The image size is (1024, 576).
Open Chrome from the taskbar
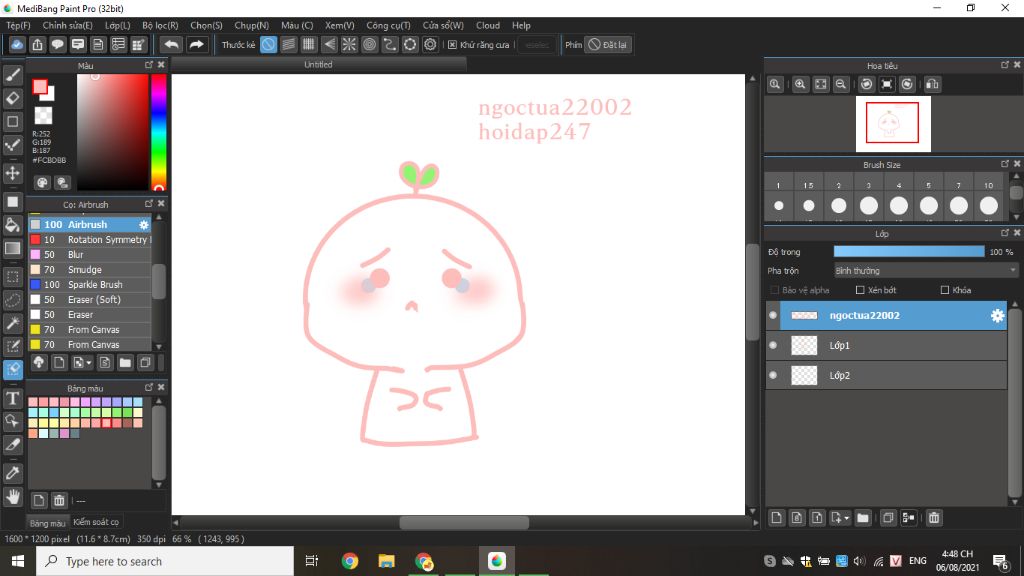click(x=350, y=561)
